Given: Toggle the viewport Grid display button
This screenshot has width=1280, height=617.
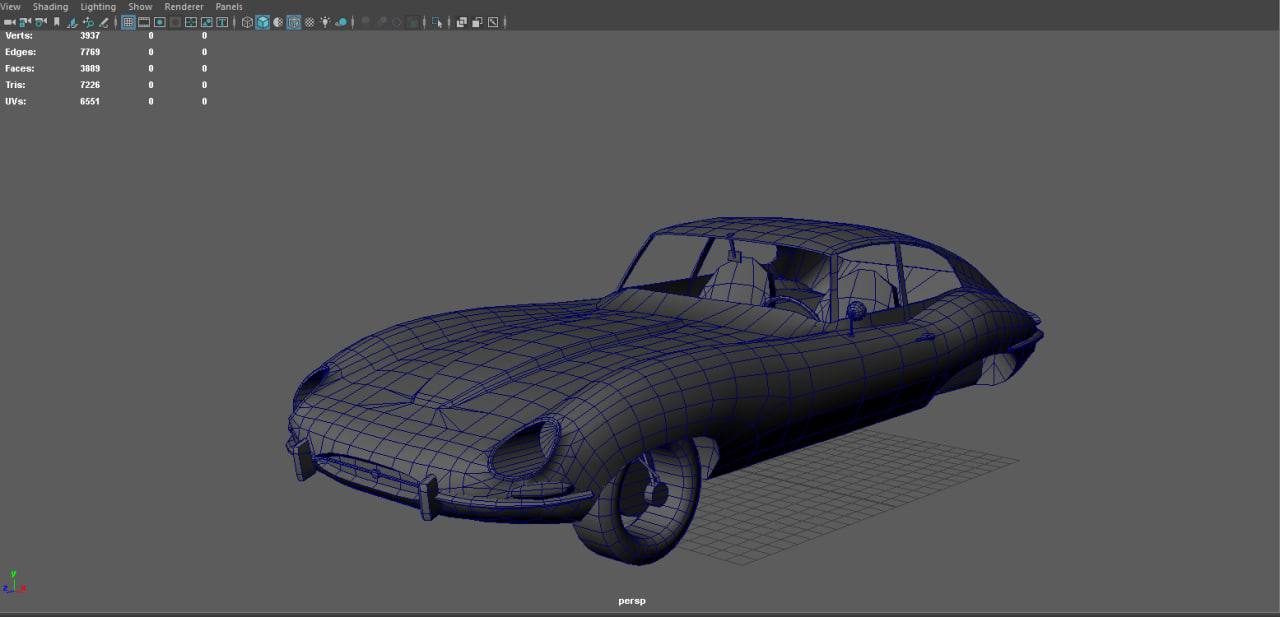Looking at the screenshot, I should coord(128,22).
